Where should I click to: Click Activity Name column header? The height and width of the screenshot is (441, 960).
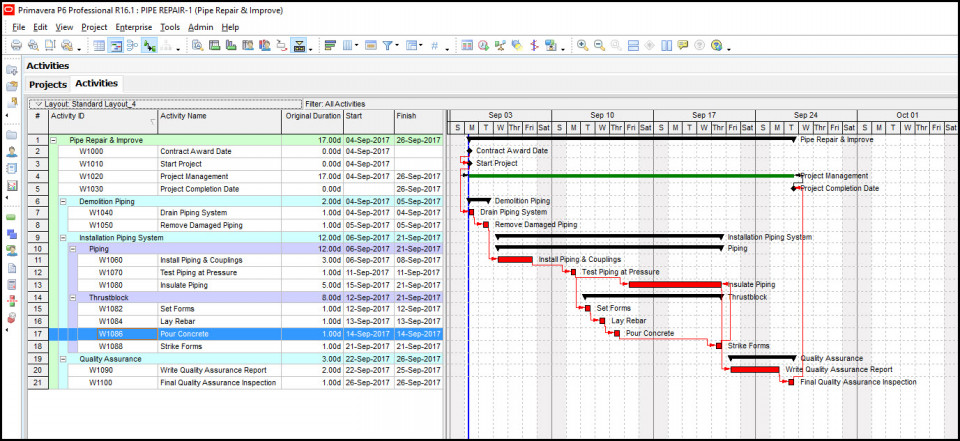click(219, 121)
